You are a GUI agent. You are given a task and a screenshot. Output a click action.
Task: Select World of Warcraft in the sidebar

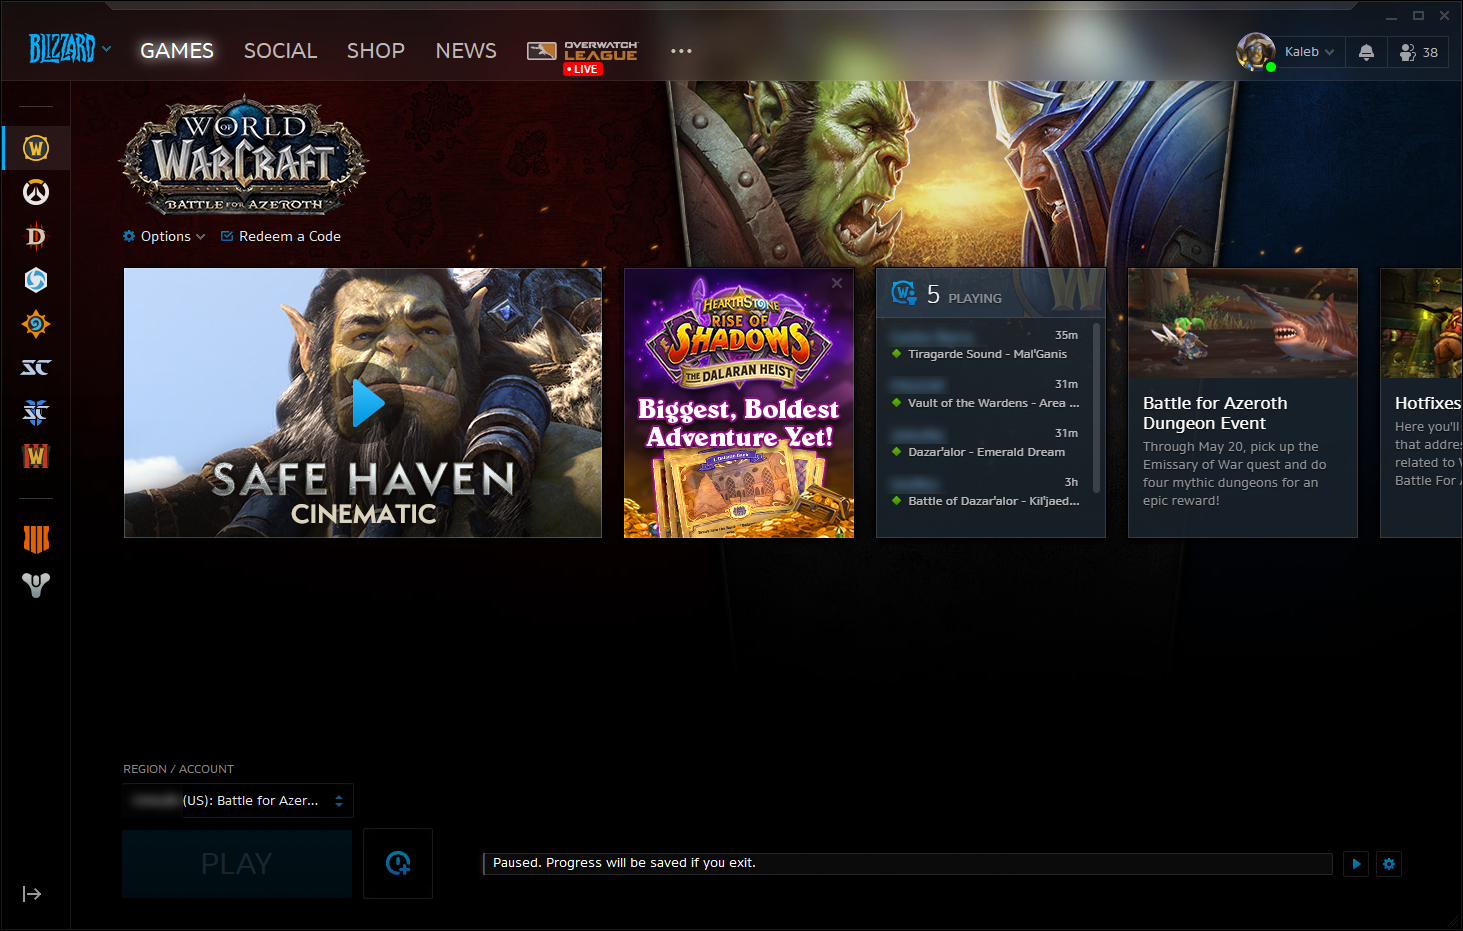click(36, 148)
